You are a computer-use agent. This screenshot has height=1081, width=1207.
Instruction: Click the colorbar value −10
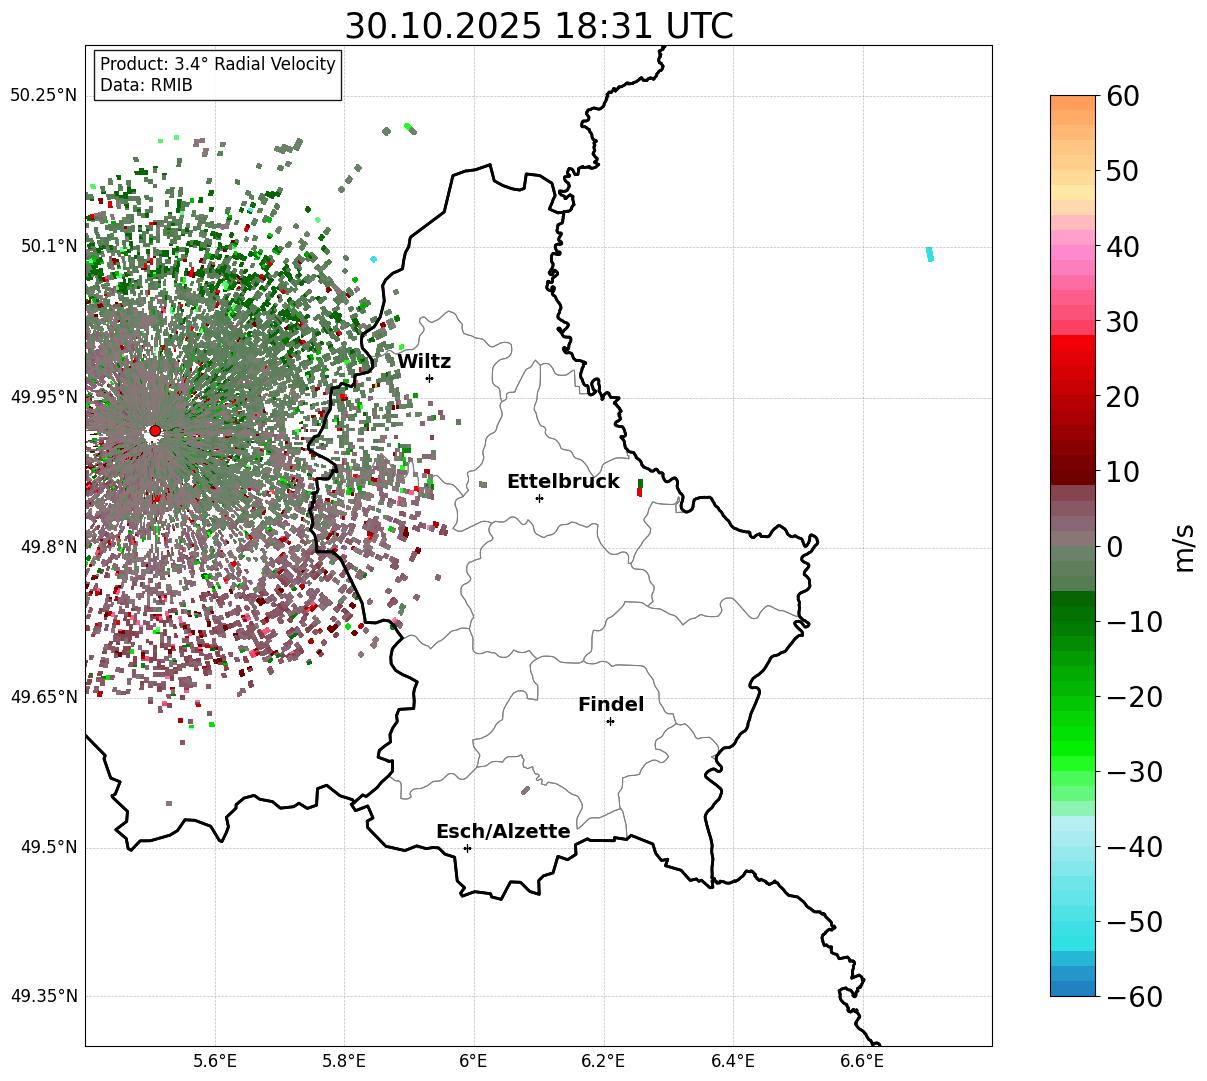point(1134,622)
